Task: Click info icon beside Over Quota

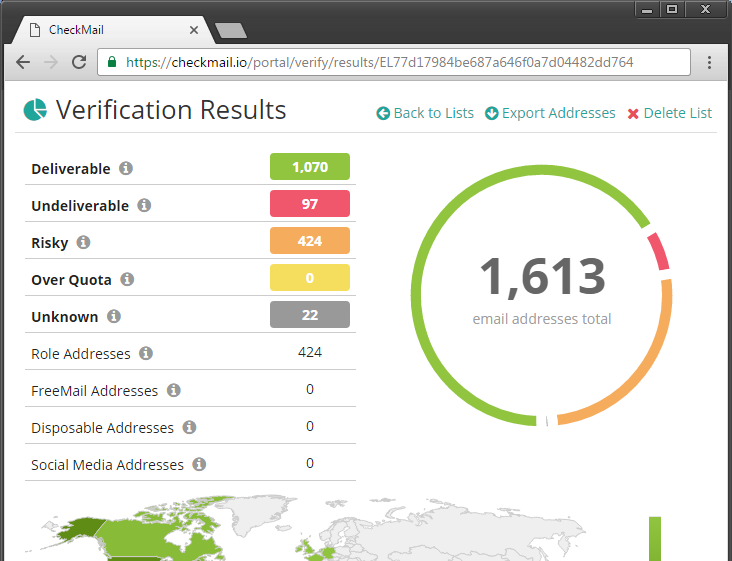Action: click(127, 279)
